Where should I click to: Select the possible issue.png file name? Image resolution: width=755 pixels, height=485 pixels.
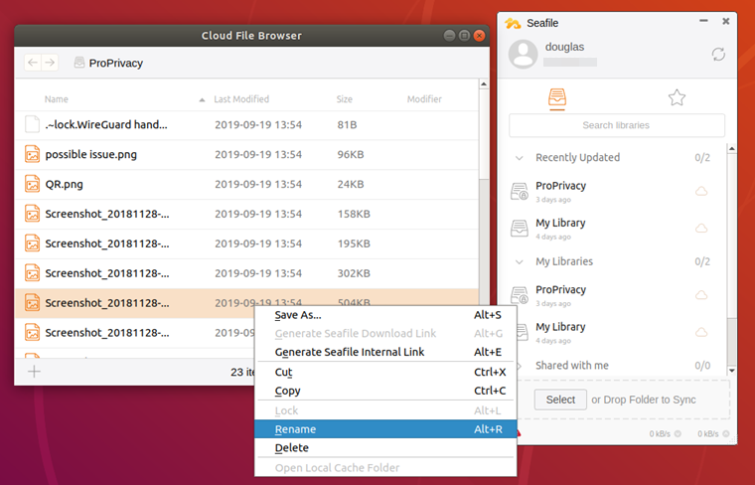click(91, 155)
